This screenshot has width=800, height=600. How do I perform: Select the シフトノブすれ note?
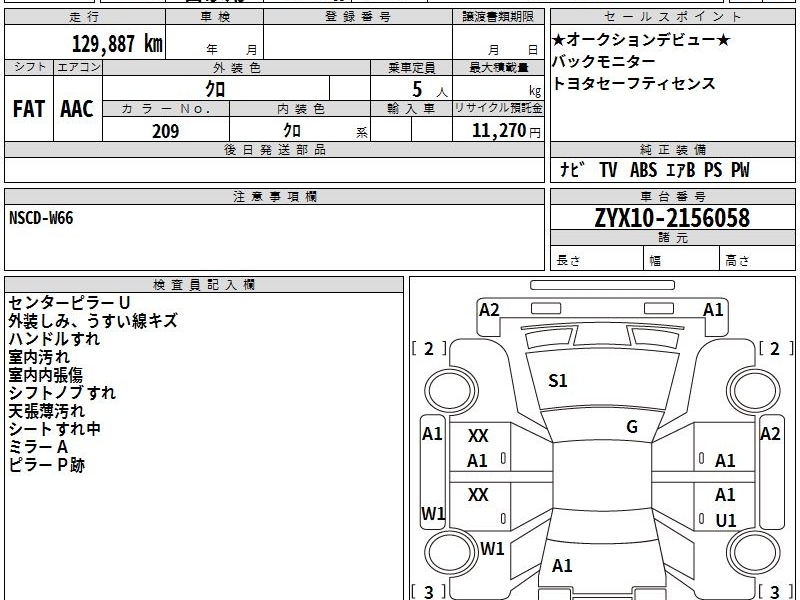tap(62, 393)
